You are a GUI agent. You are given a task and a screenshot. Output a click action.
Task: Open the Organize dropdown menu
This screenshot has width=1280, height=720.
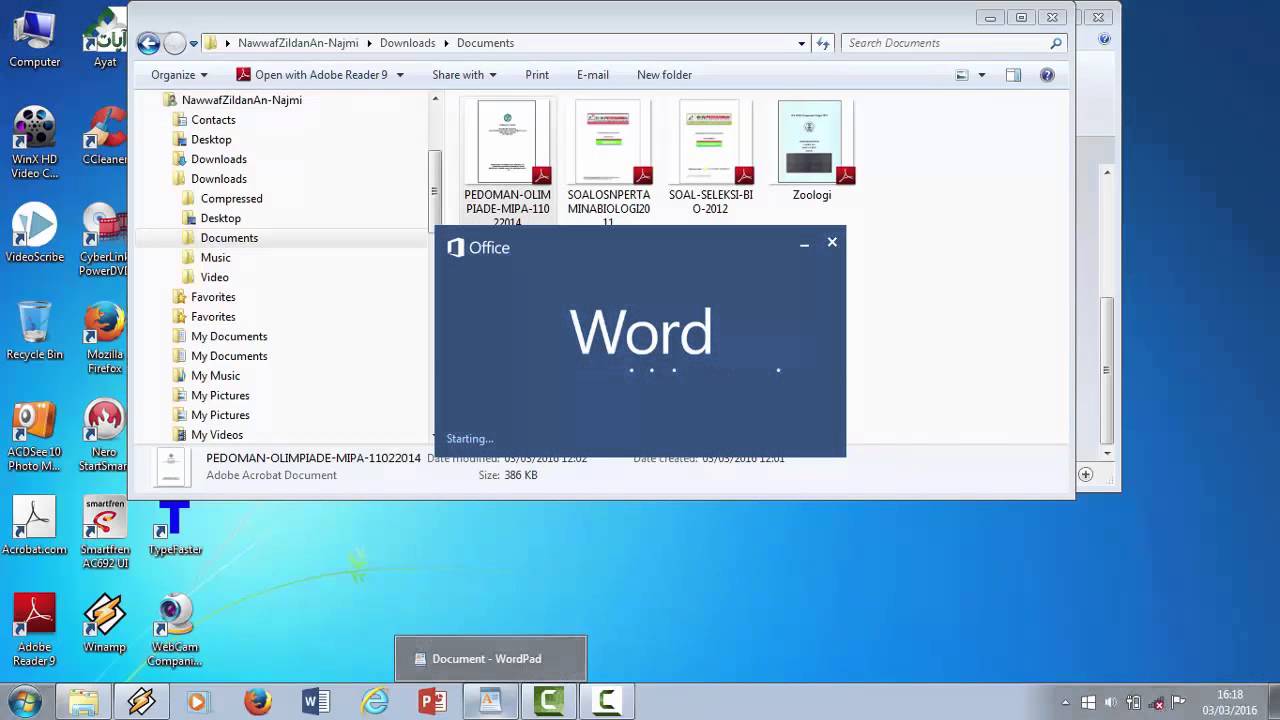[x=179, y=75]
